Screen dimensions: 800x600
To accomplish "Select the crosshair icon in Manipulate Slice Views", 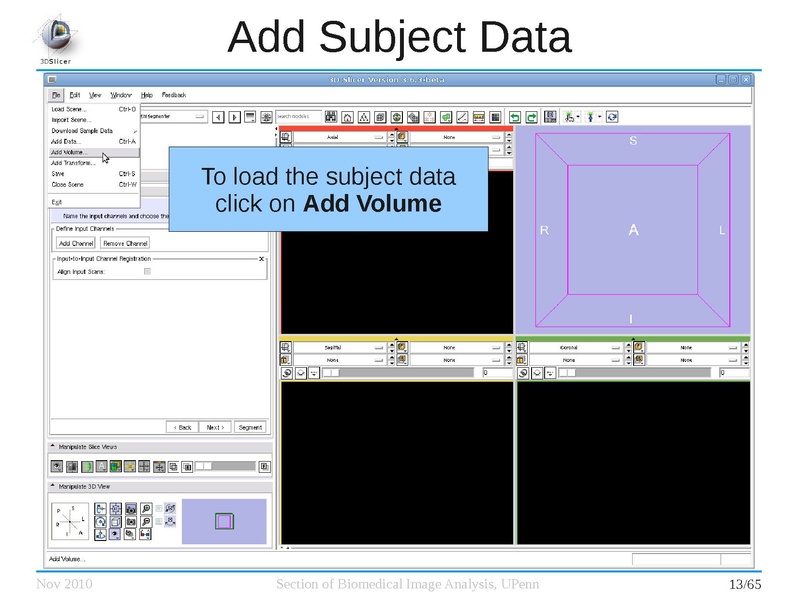I will coord(159,468).
